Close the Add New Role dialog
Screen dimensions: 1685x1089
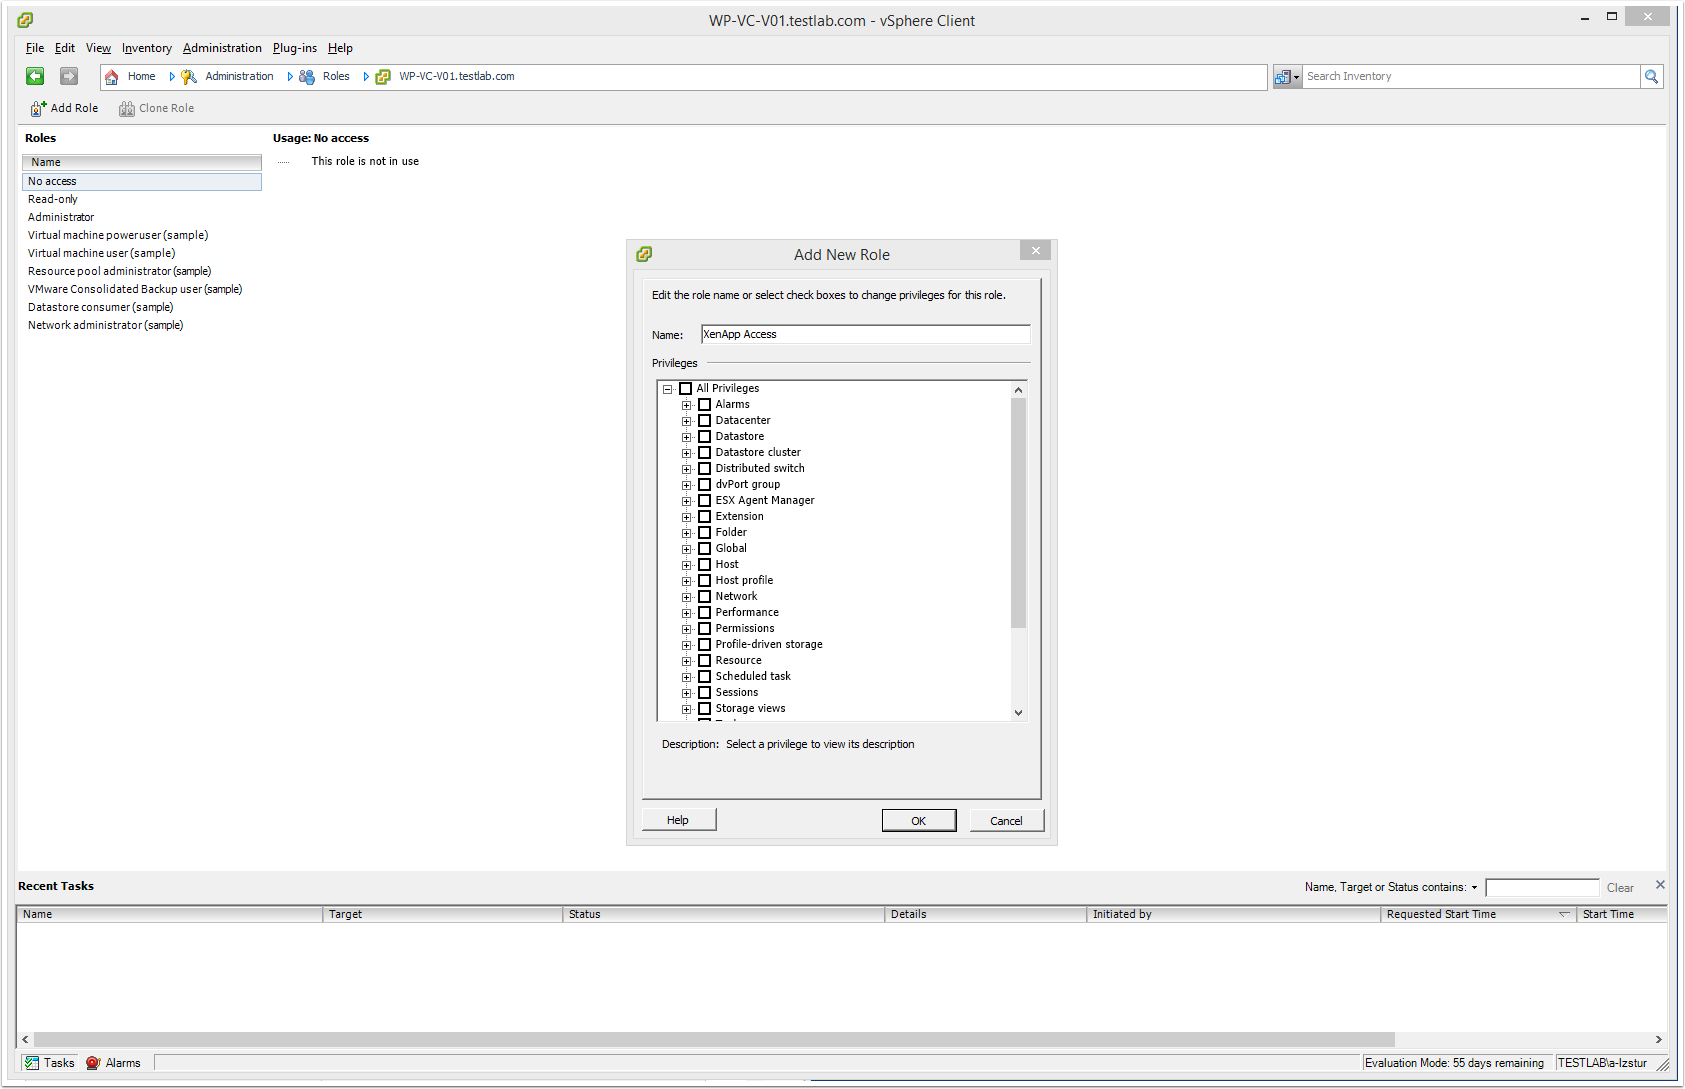coord(1035,250)
